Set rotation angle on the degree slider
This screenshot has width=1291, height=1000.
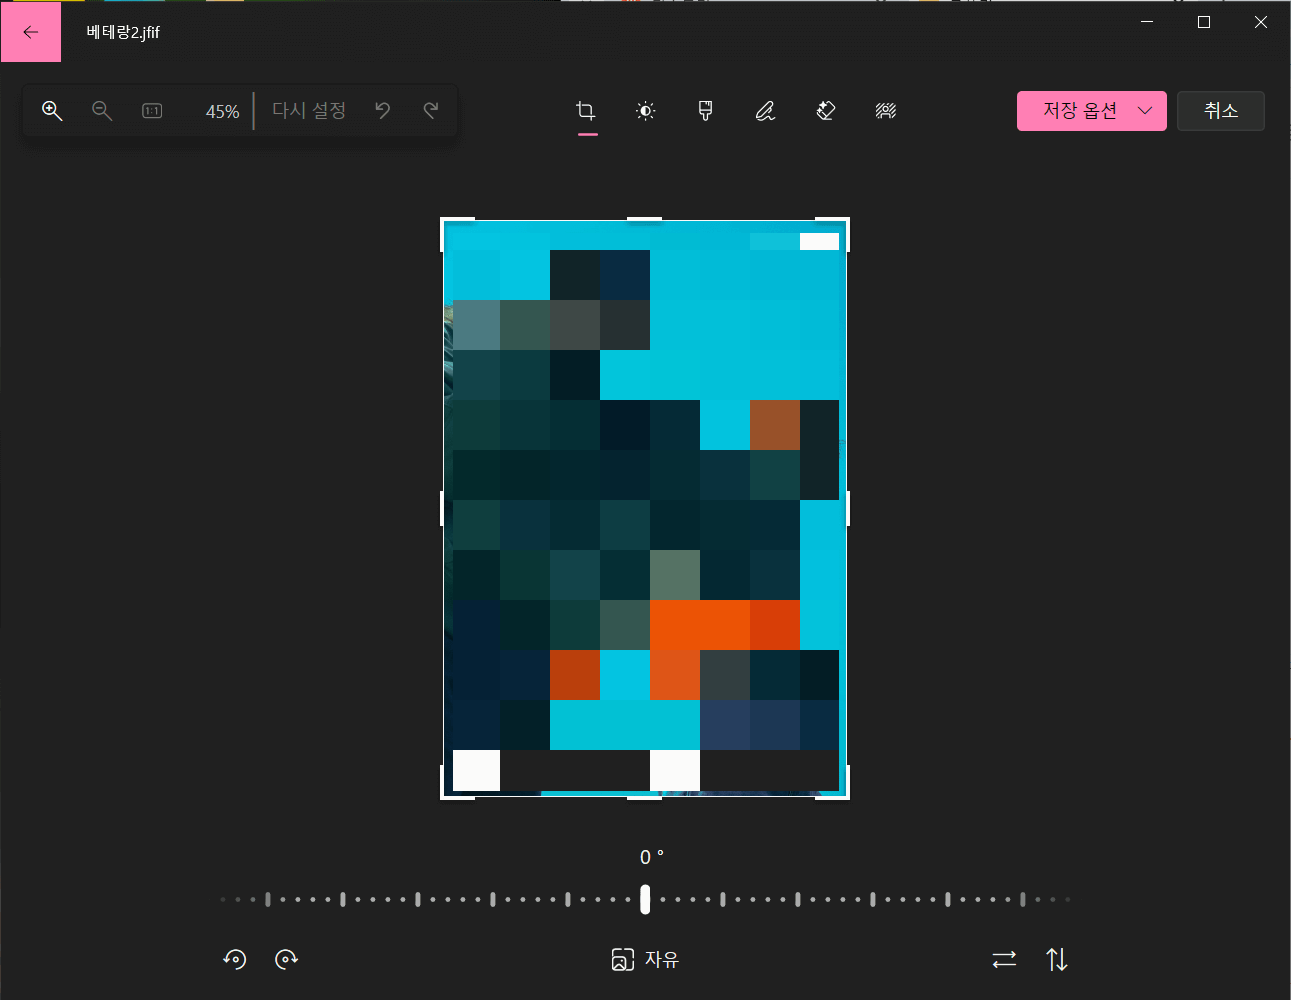(x=645, y=898)
